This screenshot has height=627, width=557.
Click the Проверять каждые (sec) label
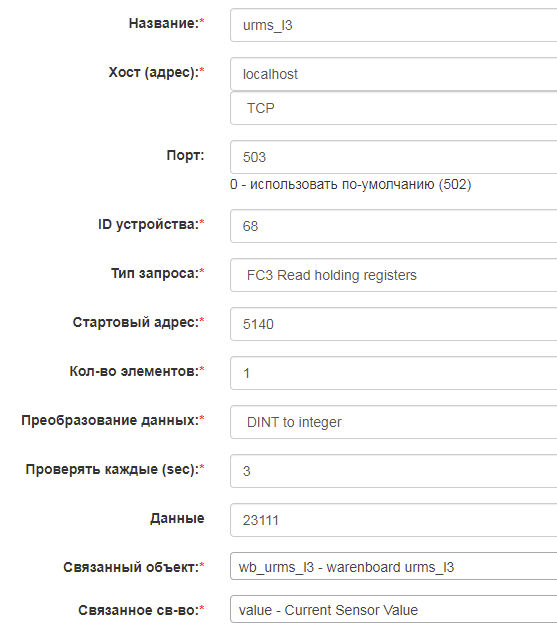[x=115, y=469]
